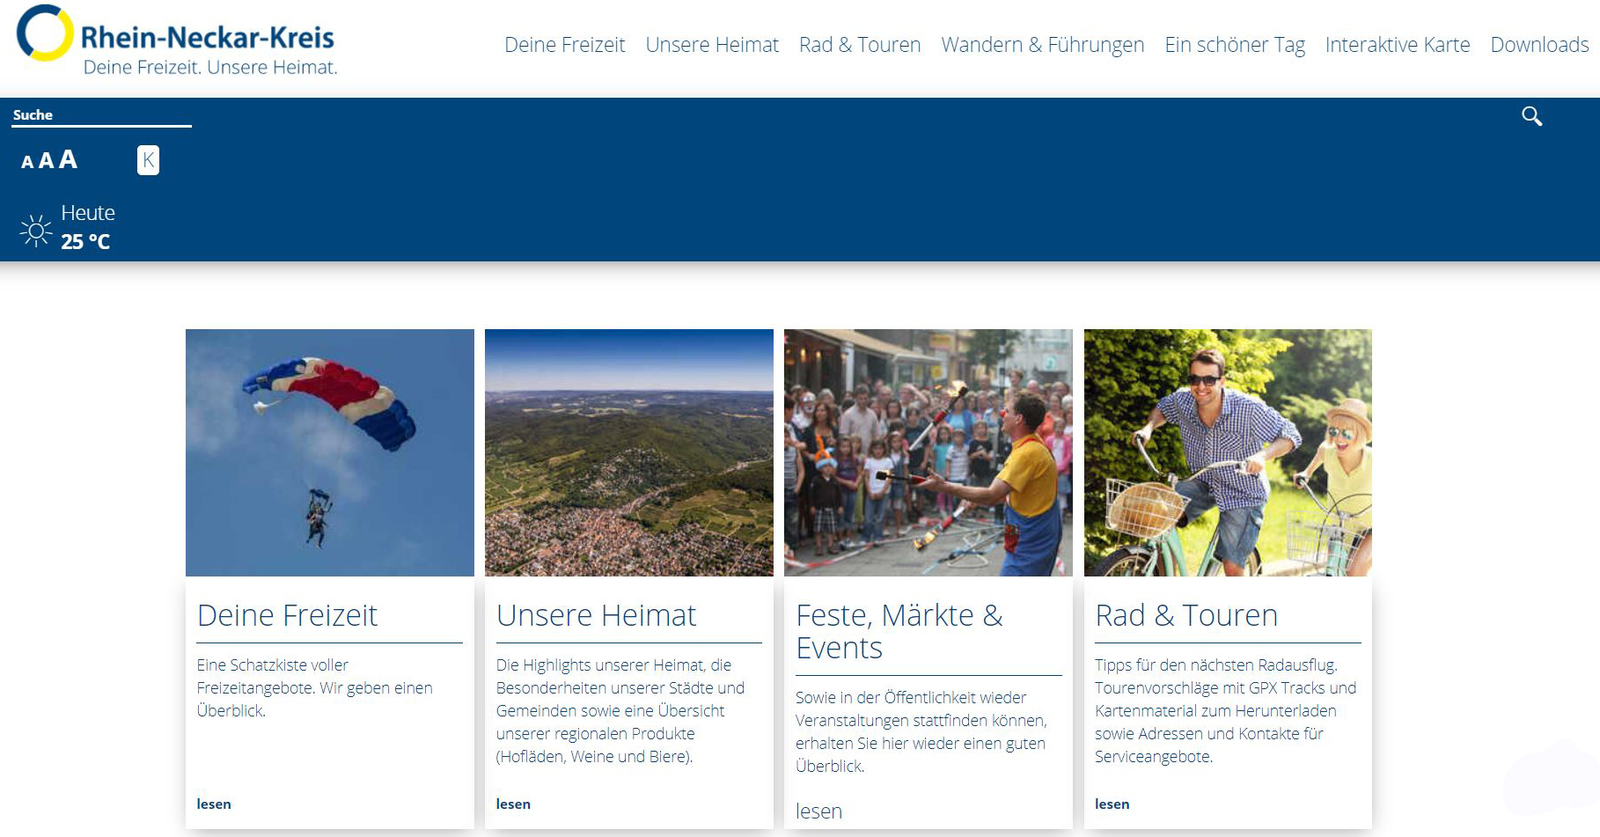The height and width of the screenshot is (837, 1600).
Task: Open the Interaktive Karte menu item
Action: point(1398,45)
